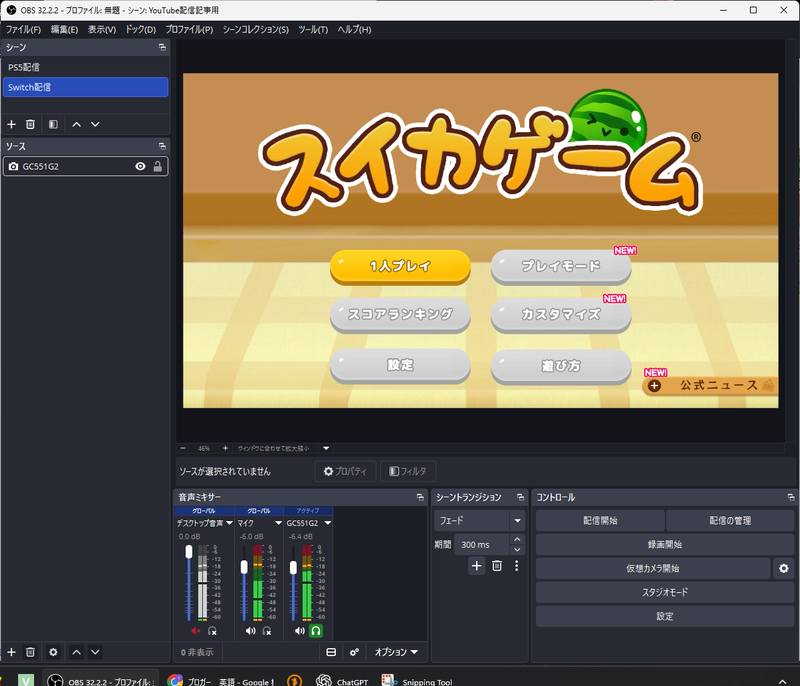800x686 pixels.
Task: Move the source up in the Sources toolbar
Action: click(x=77, y=652)
